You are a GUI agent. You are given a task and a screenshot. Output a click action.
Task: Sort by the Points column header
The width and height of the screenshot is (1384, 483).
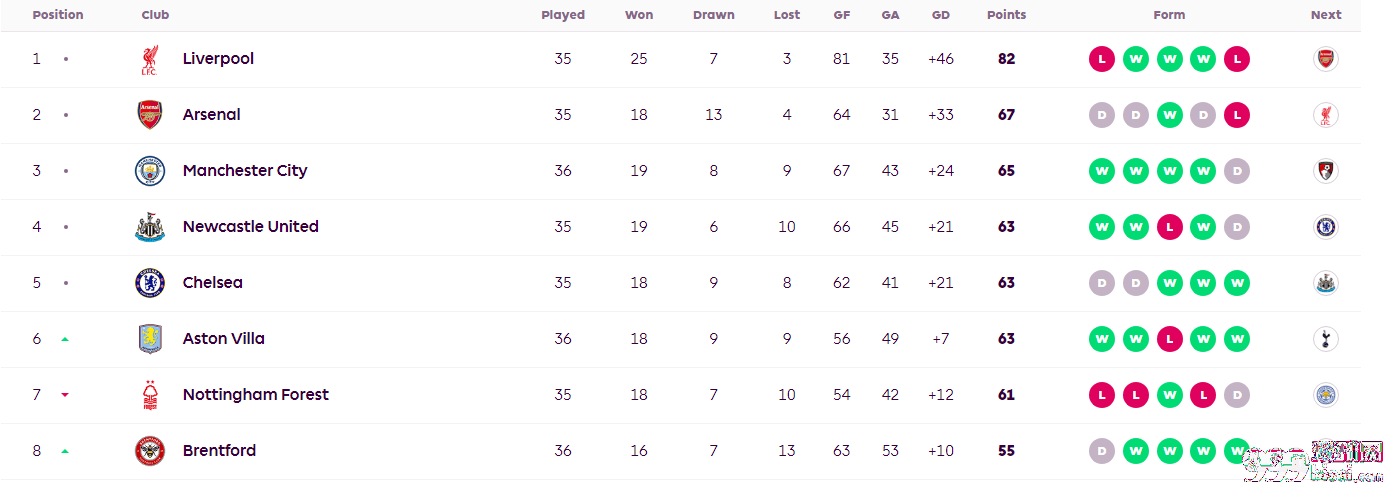[1006, 15]
